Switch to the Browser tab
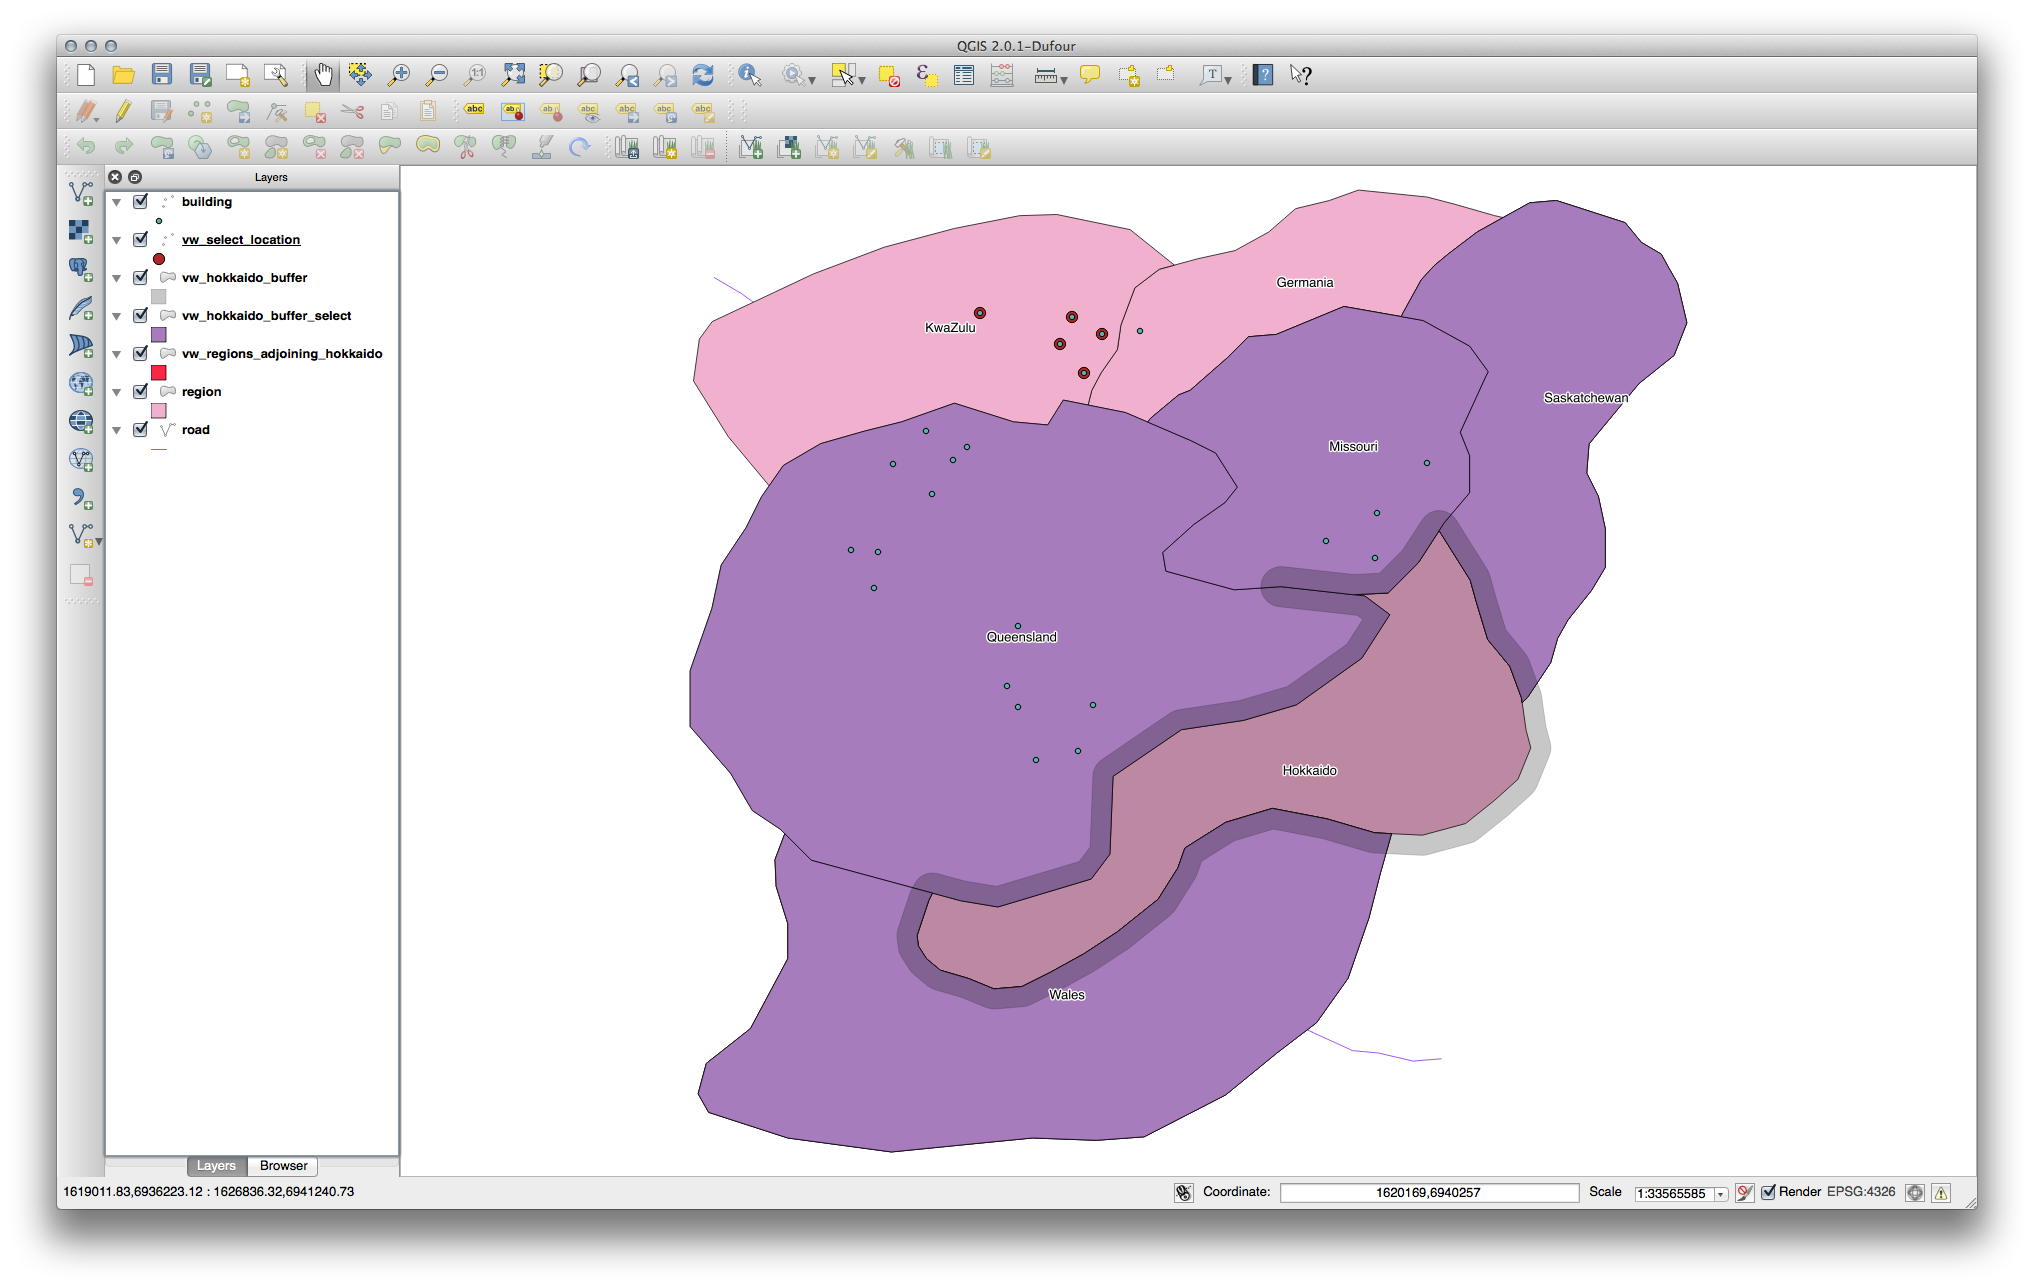Viewport: 2034px width, 1288px height. [x=282, y=1165]
